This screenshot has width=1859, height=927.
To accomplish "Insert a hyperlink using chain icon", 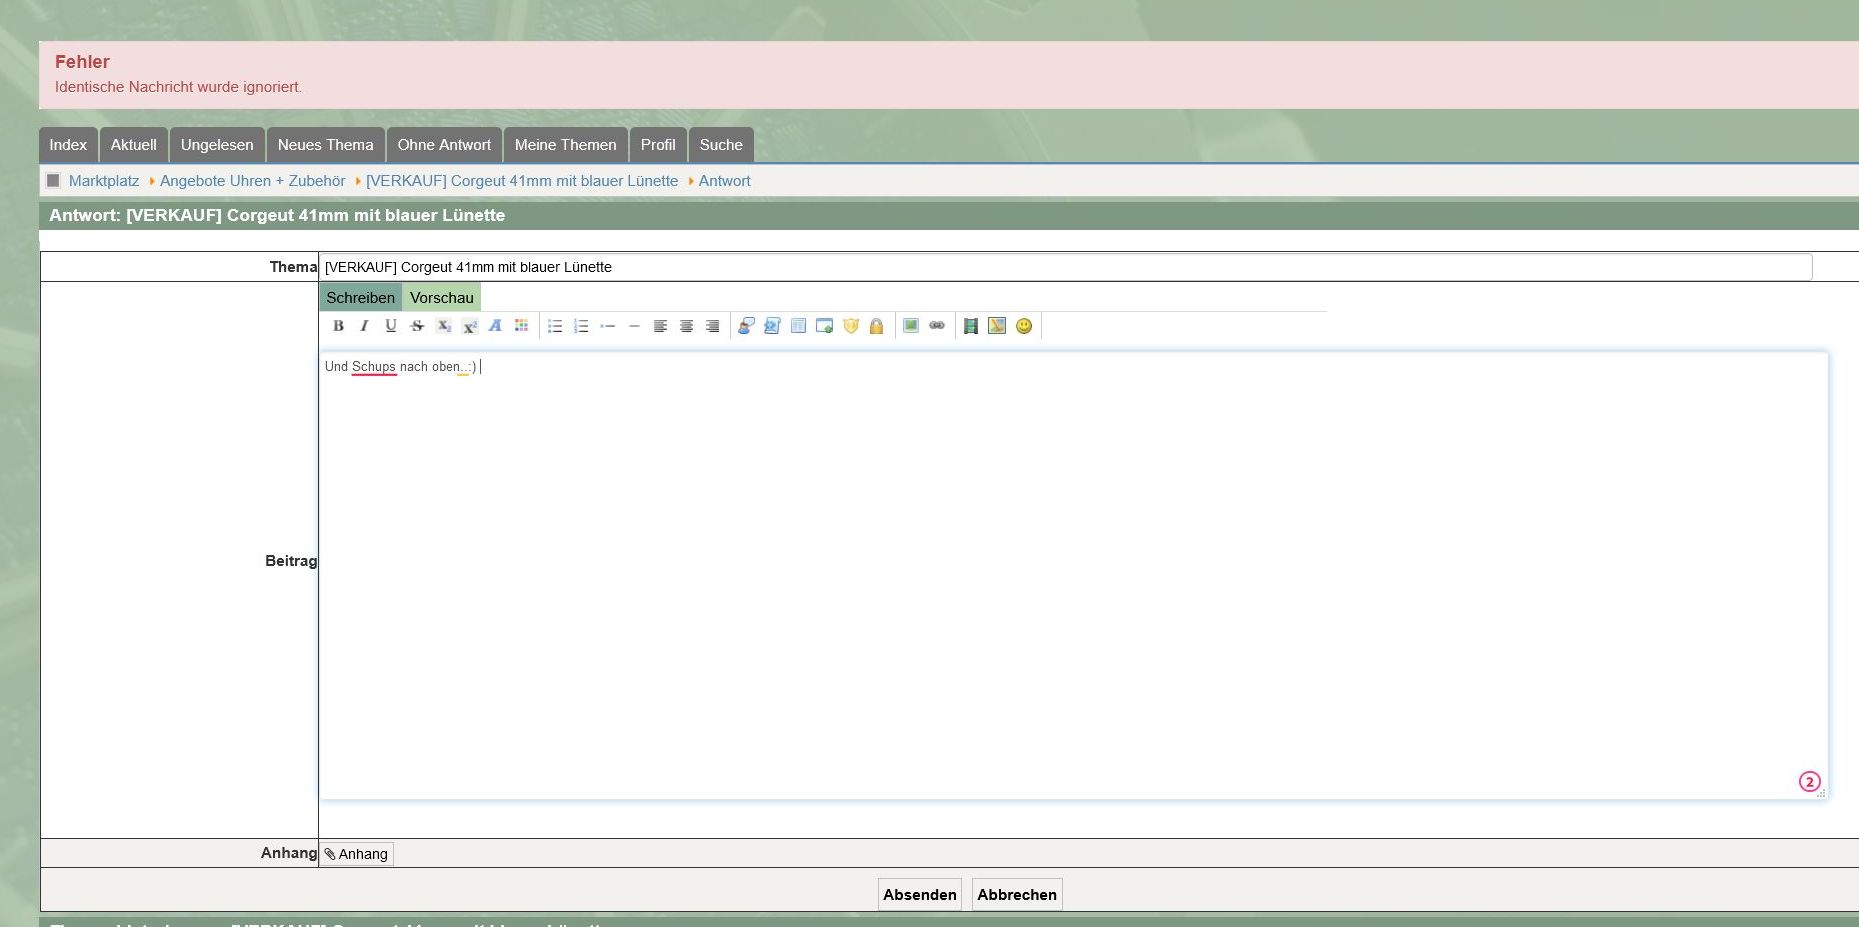I will 937,326.
